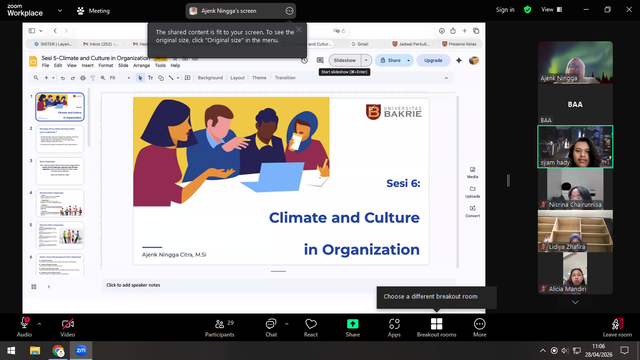Click the Select cursor tool

pyautogui.click(x=140, y=78)
